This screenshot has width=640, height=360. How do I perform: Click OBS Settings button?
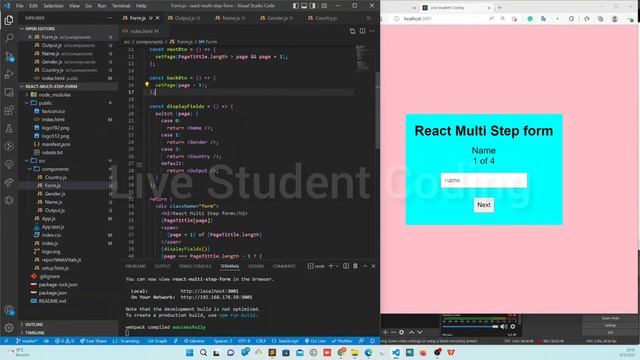point(610,325)
